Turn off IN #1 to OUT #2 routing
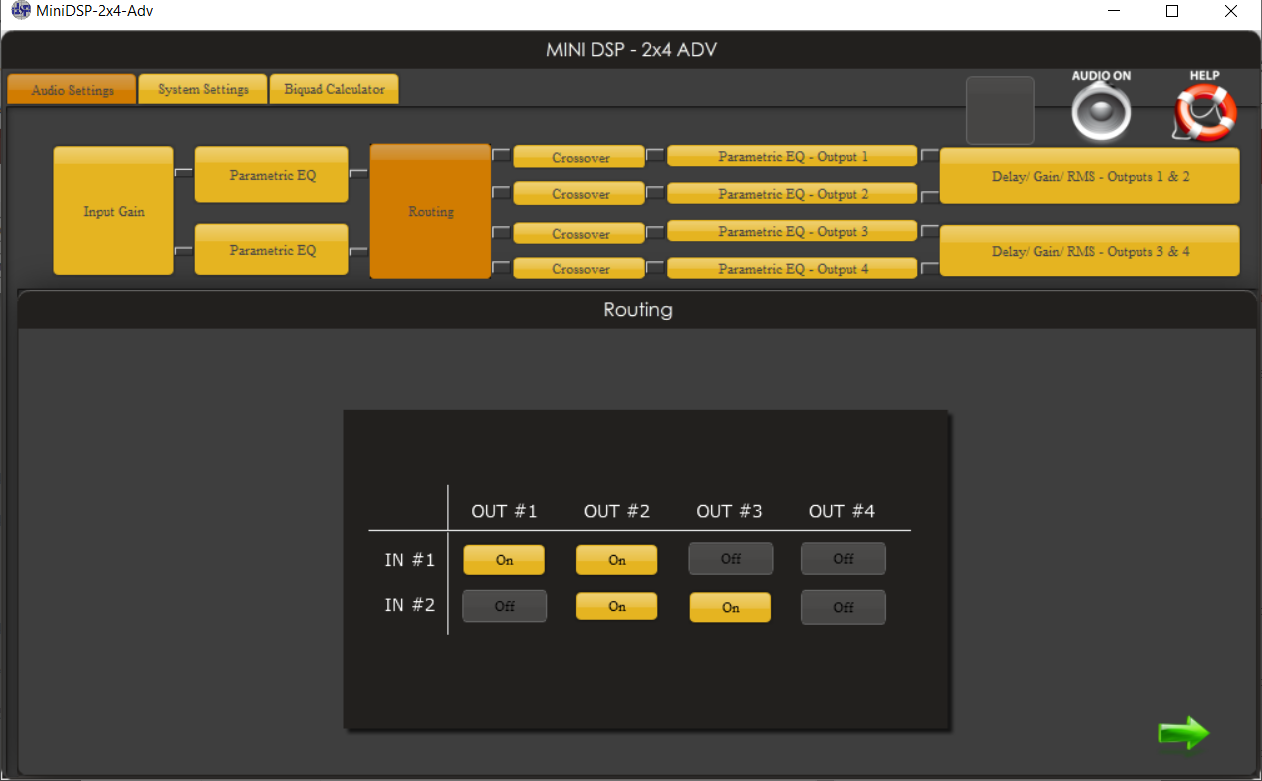This screenshot has width=1262, height=781. click(x=617, y=560)
